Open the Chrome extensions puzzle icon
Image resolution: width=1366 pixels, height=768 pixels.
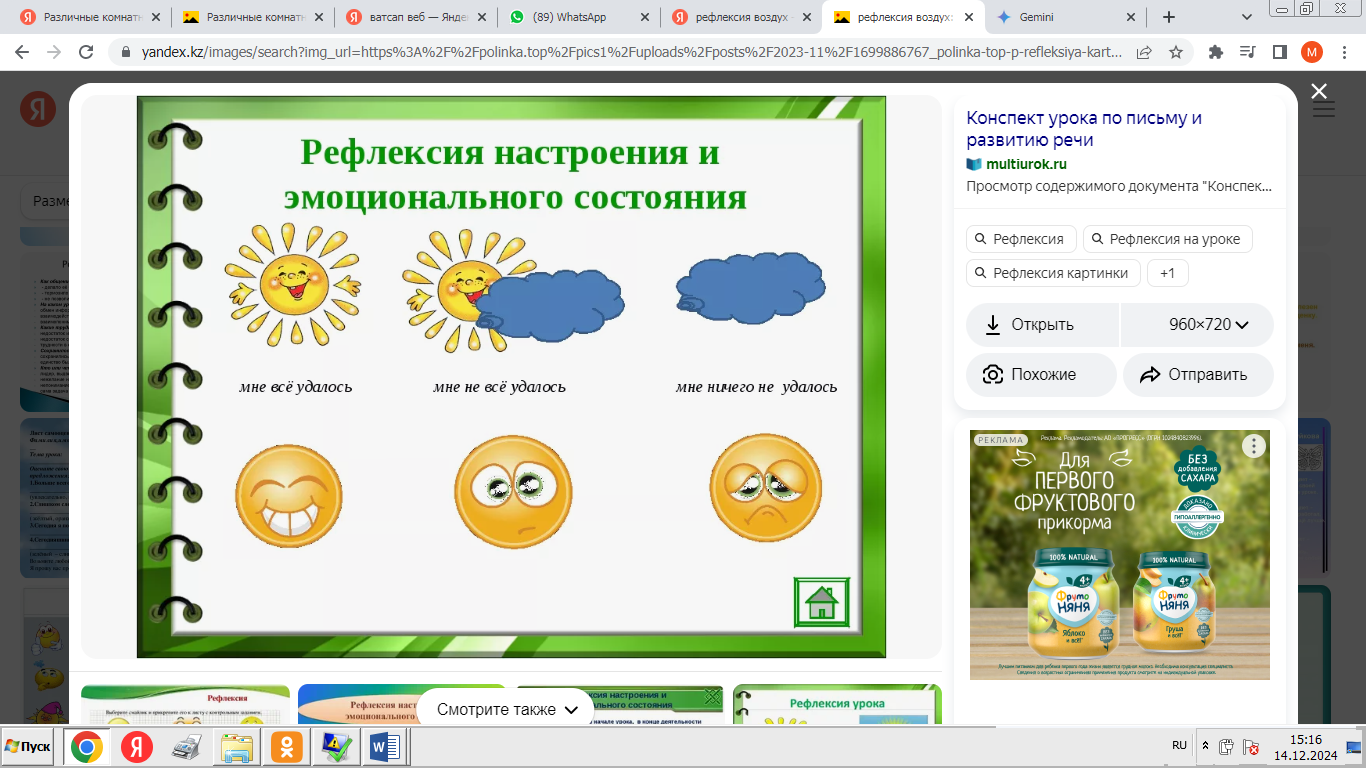[x=1216, y=52]
